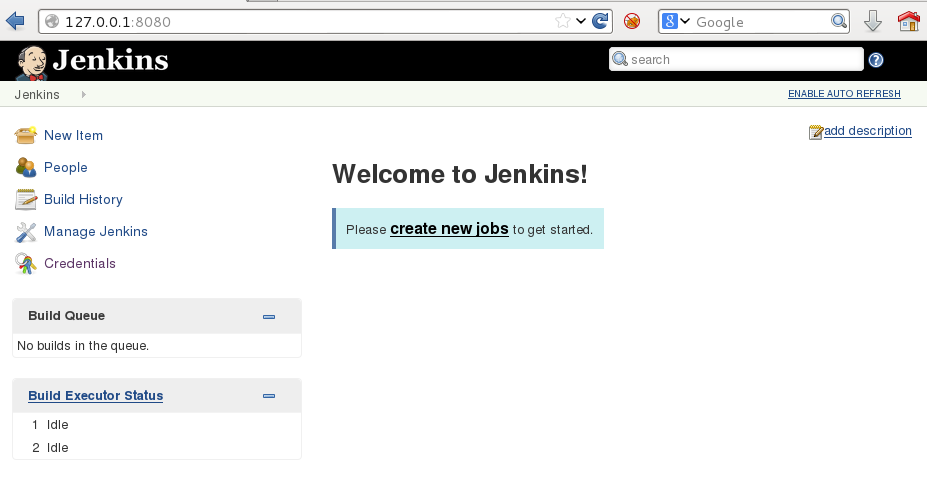Screen dimensions: 927x493
Task: Open Build History link
Action: point(83,199)
